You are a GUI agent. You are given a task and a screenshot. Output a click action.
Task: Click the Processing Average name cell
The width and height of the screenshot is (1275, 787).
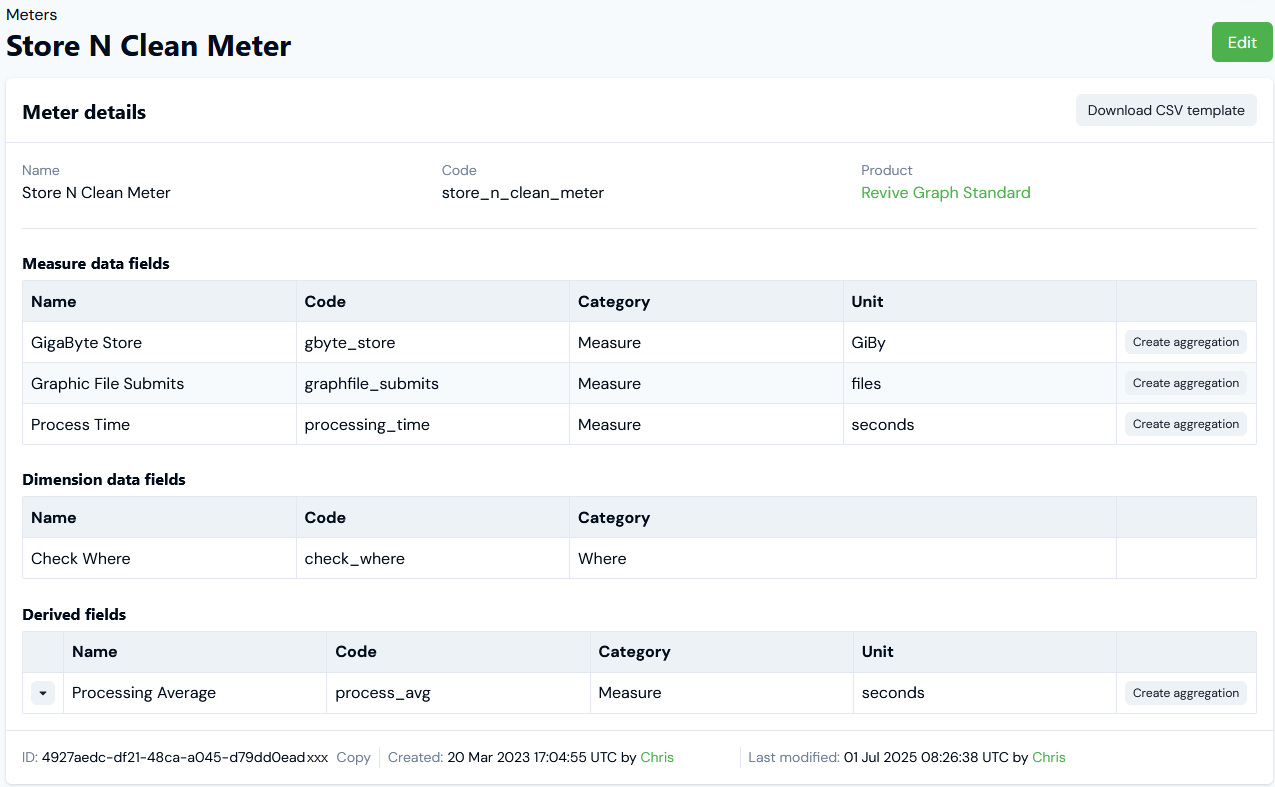click(195, 693)
